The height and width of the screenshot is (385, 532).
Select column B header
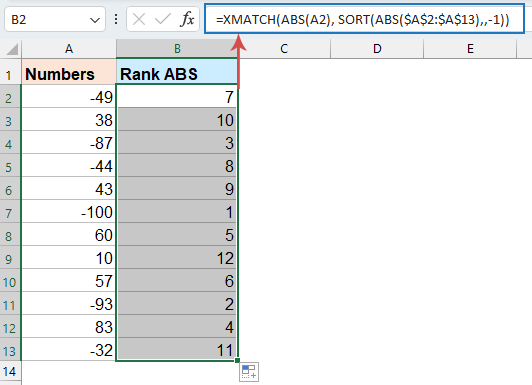177,49
